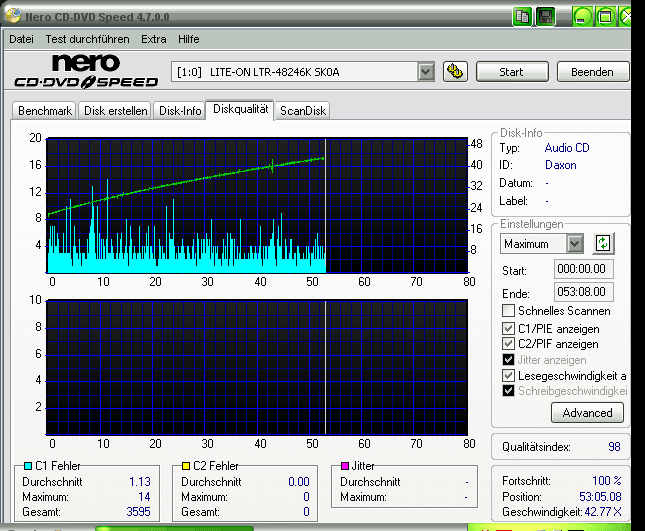Select the LITE-ON LTR-48246K drive combo box
The height and width of the screenshot is (531, 645).
pyautogui.click(x=303, y=72)
